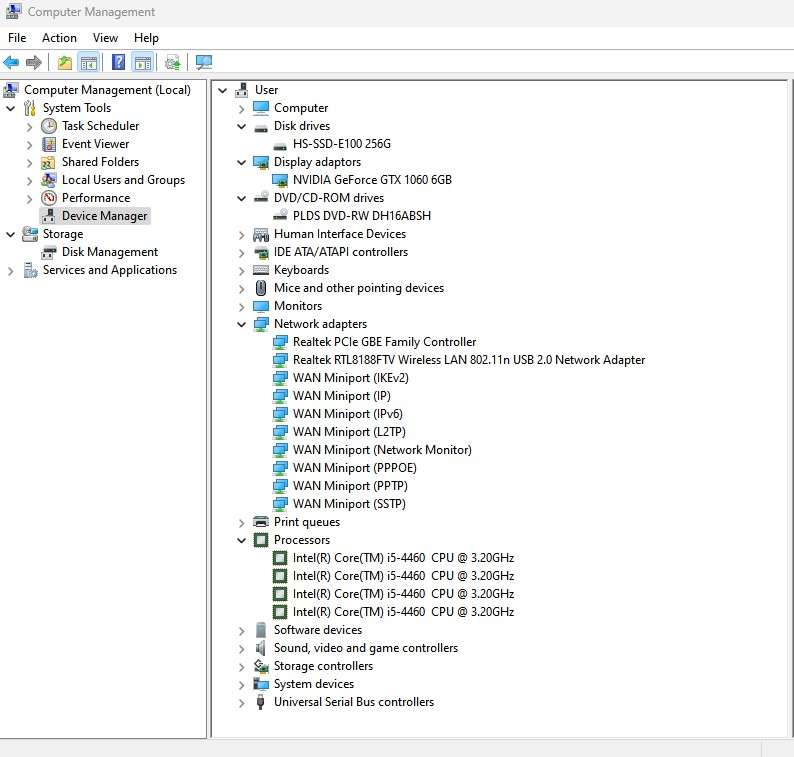Viewport: 794px width, 757px height.
Task: Click the blue Help question mark icon
Action: point(118,62)
